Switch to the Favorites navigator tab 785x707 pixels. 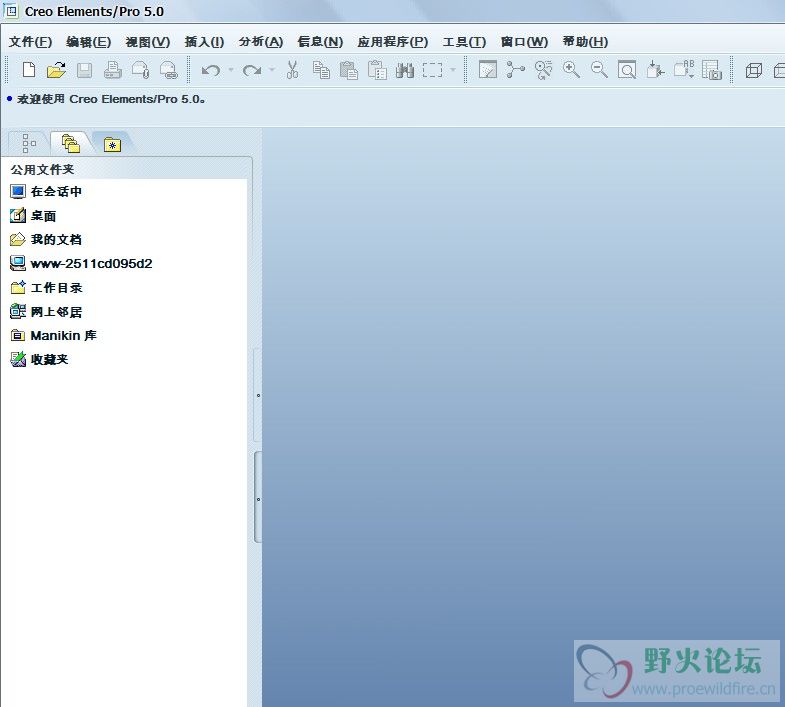(x=112, y=144)
